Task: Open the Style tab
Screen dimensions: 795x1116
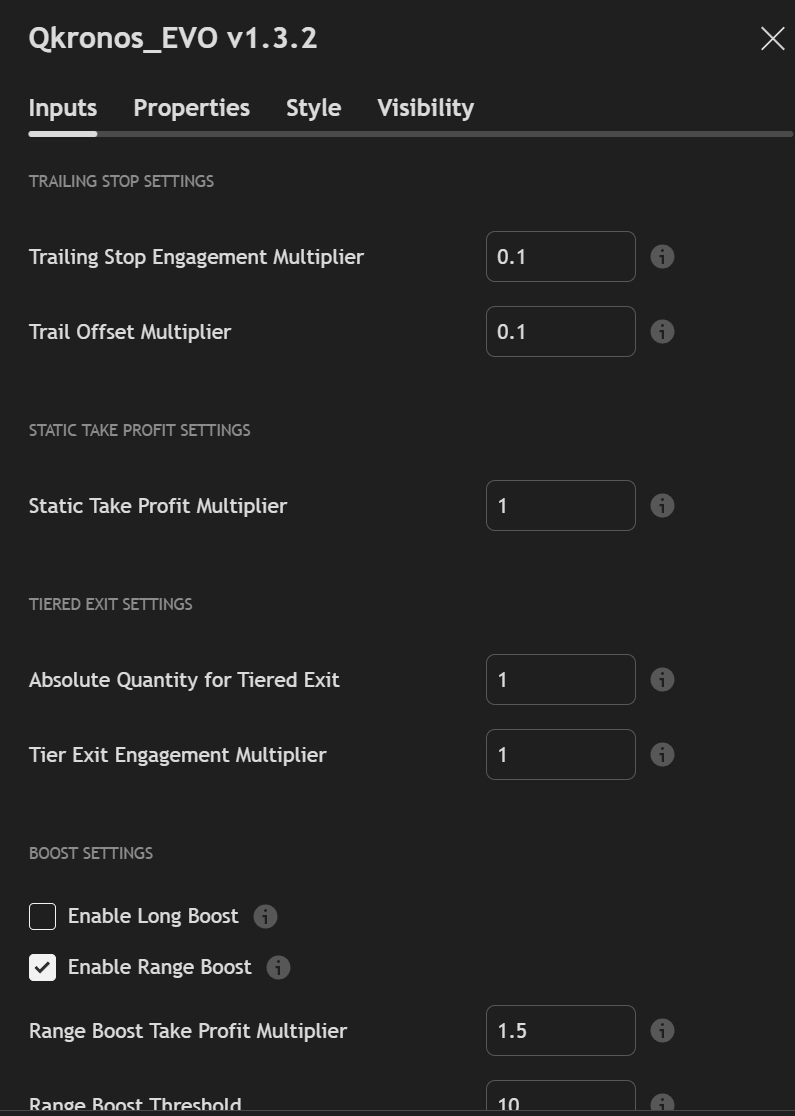Action: coord(313,108)
